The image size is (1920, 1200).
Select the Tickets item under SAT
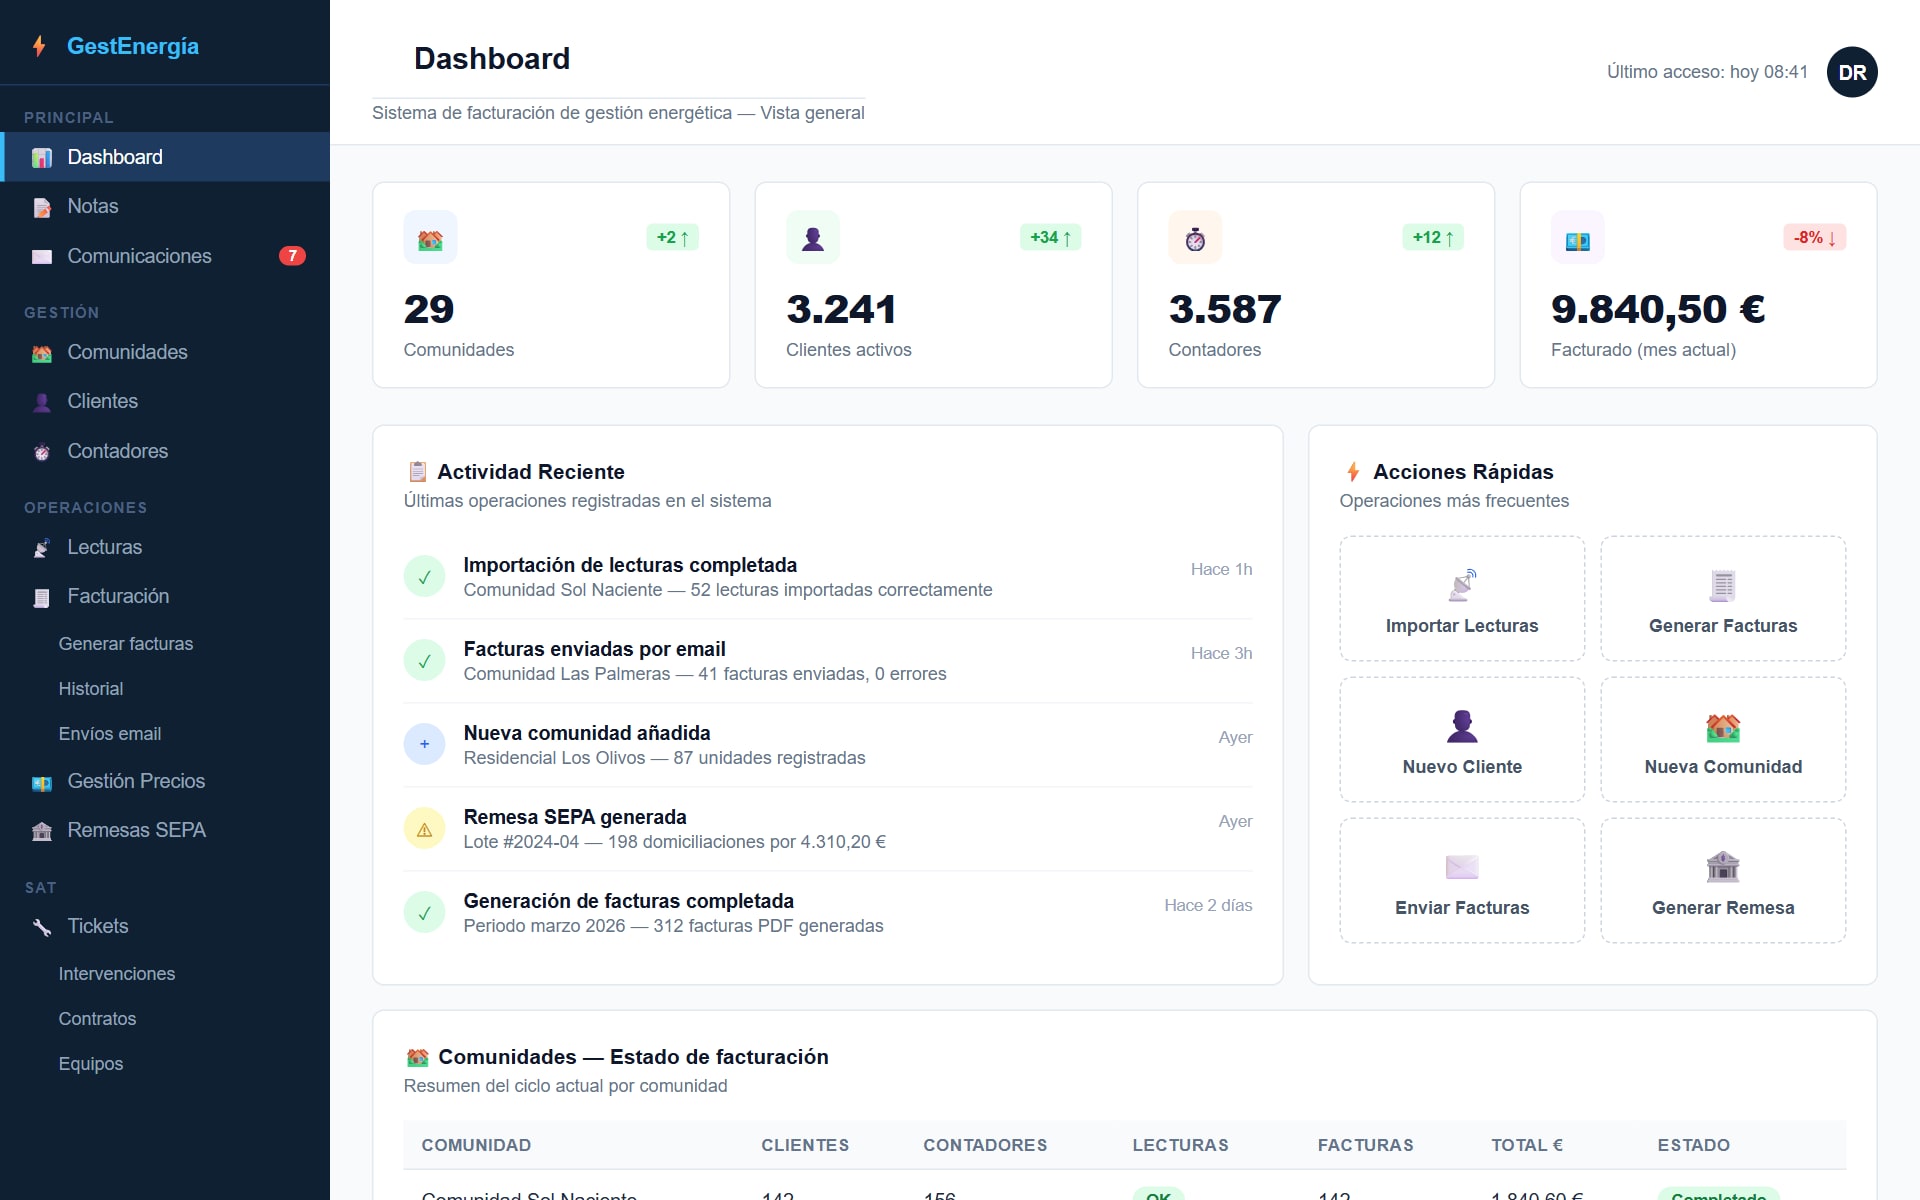[97, 926]
